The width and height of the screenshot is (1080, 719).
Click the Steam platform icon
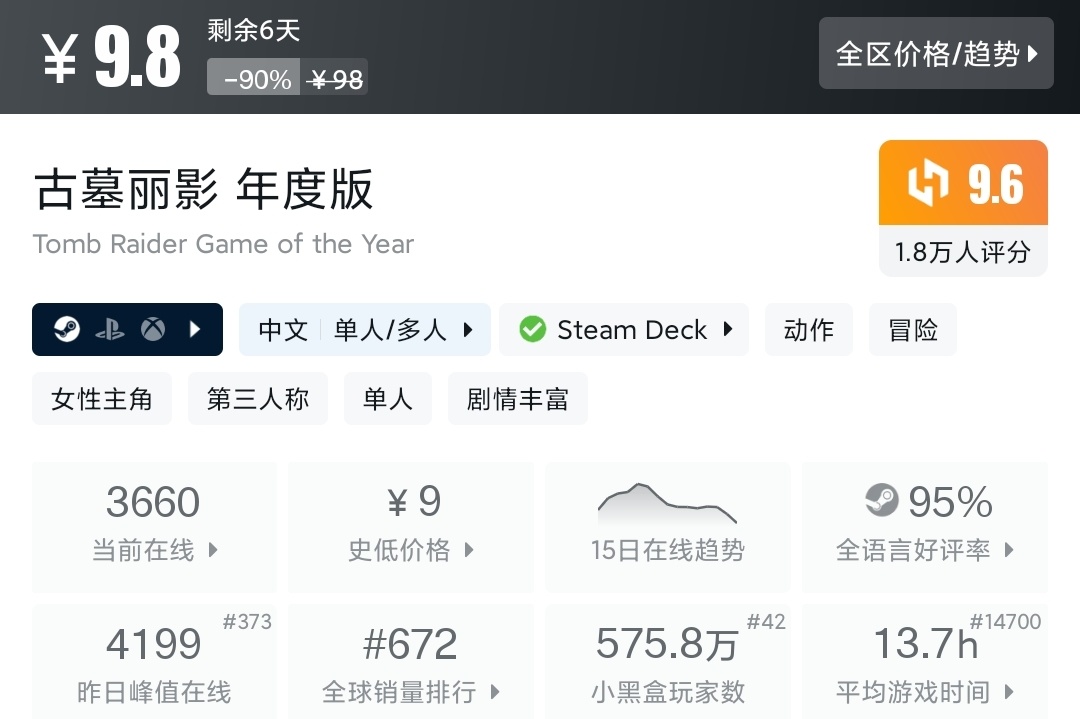(x=67, y=329)
